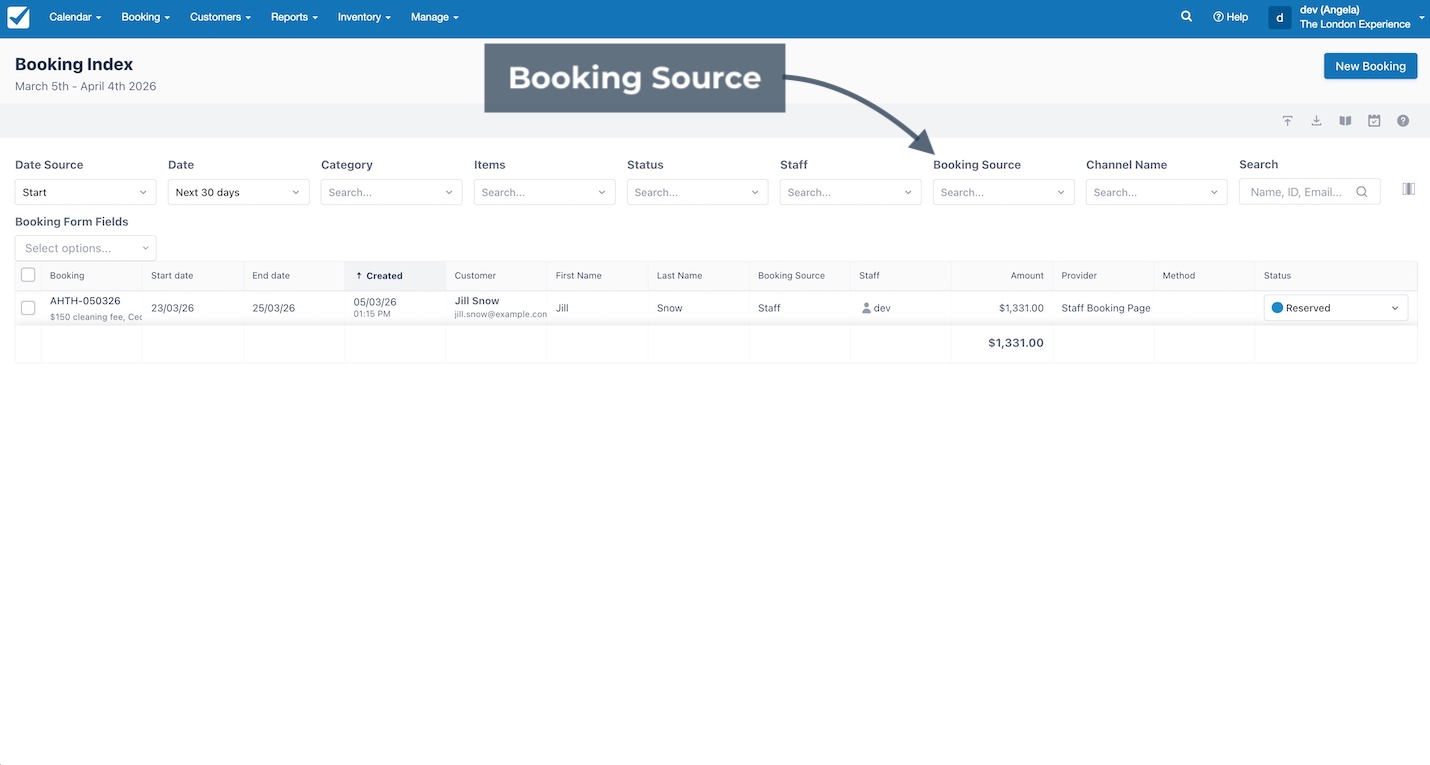Open the open-book guide icon
Screen dimensions: 1430x765
pyautogui.click(x=1346, y=121)
